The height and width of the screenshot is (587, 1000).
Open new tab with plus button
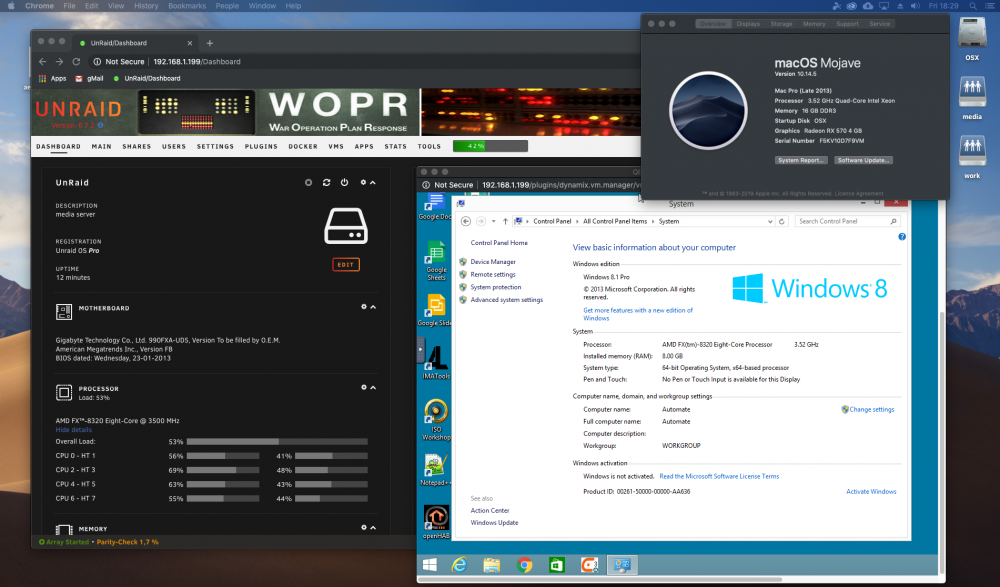click(x=210, y=43)
